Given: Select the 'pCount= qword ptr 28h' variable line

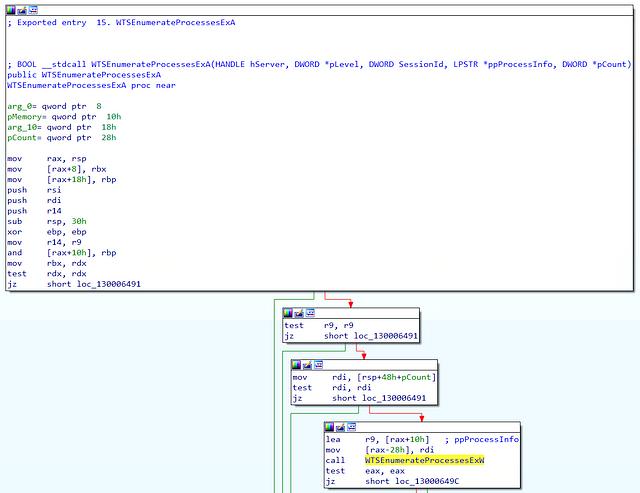Looking at the screenshot, I should click(62, 138).
